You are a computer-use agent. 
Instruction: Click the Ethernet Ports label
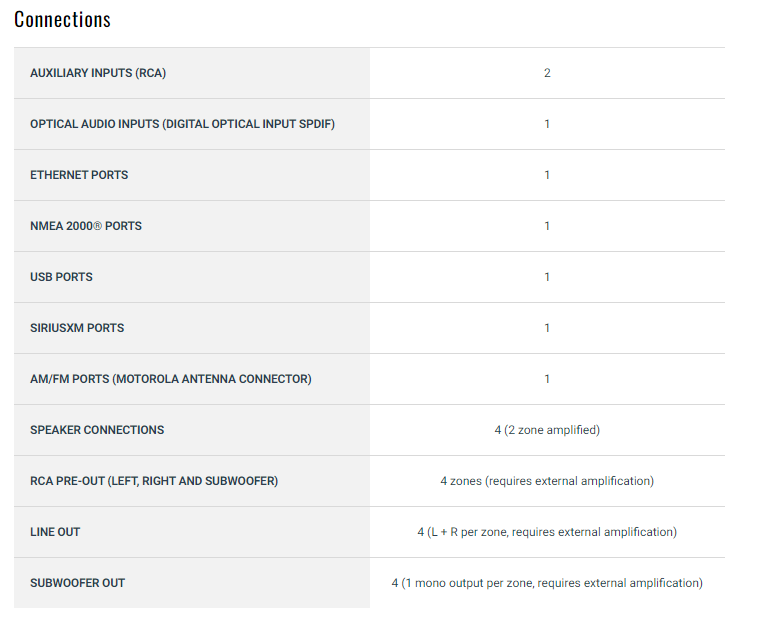[x=79, y=175]
